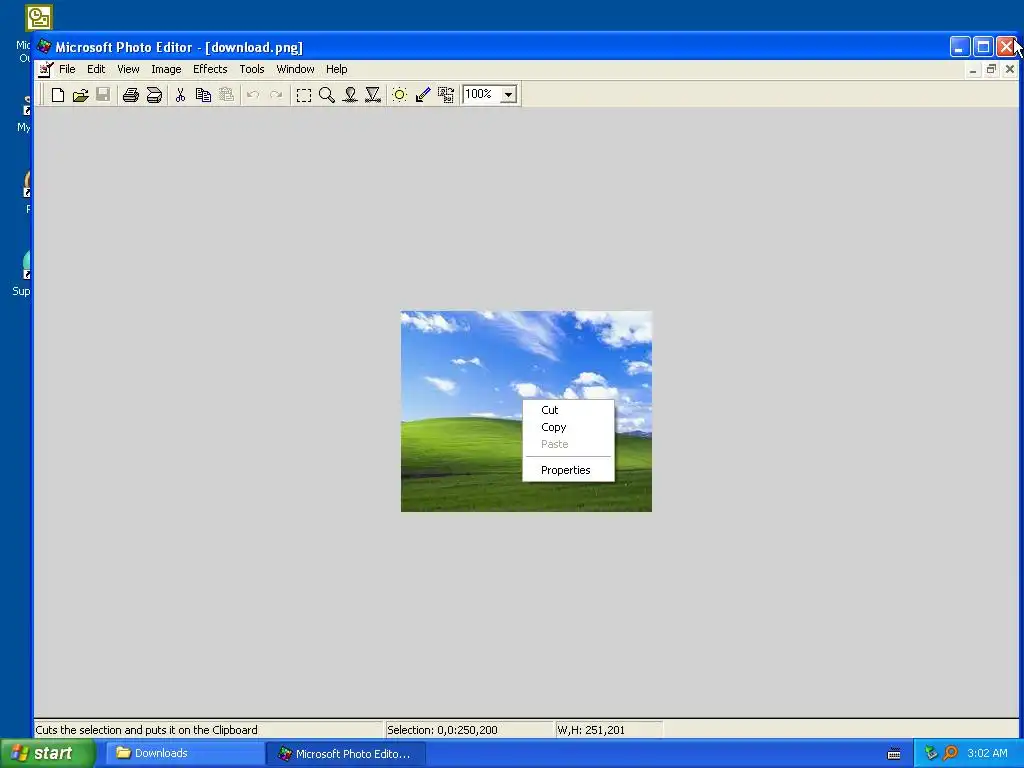The height and width of the screenshot is (768, 1024).
Task: Click the Photo Editor title bar icon
Action: pos(44,47)
